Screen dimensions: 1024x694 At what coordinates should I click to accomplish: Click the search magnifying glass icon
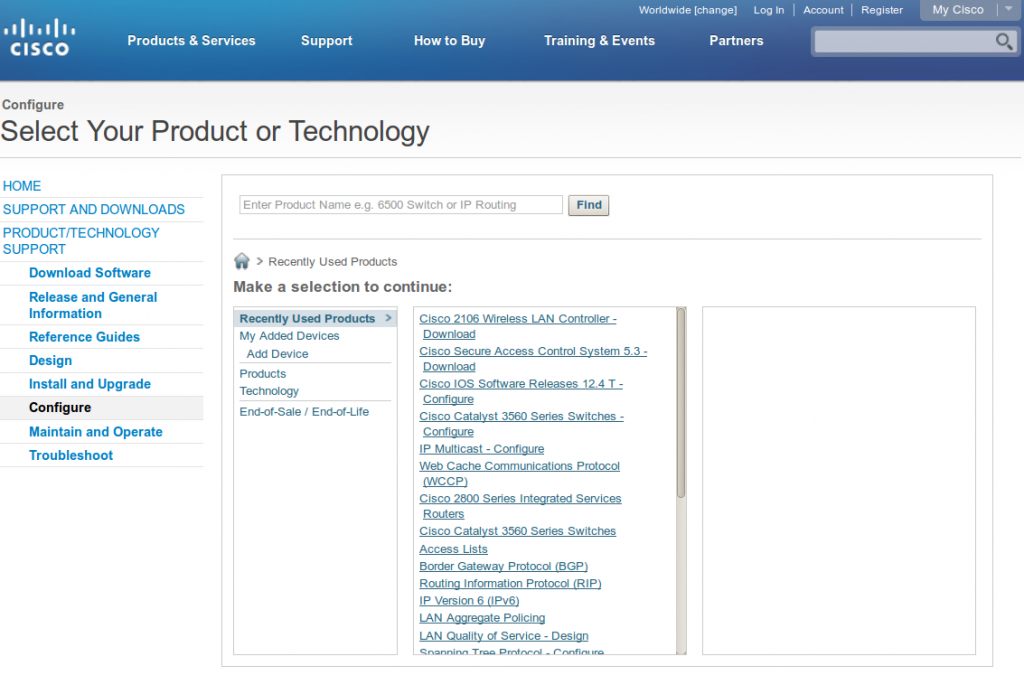coord(1003,42)
